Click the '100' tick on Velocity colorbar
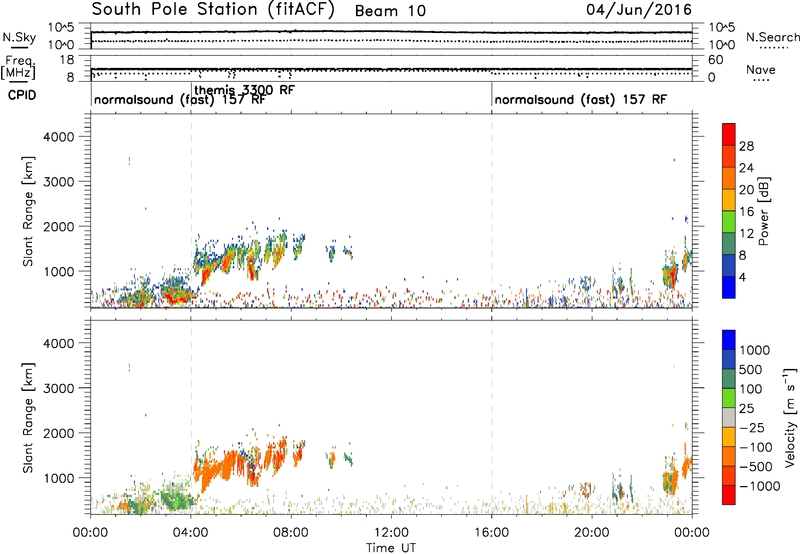 [x=751, y=389]
